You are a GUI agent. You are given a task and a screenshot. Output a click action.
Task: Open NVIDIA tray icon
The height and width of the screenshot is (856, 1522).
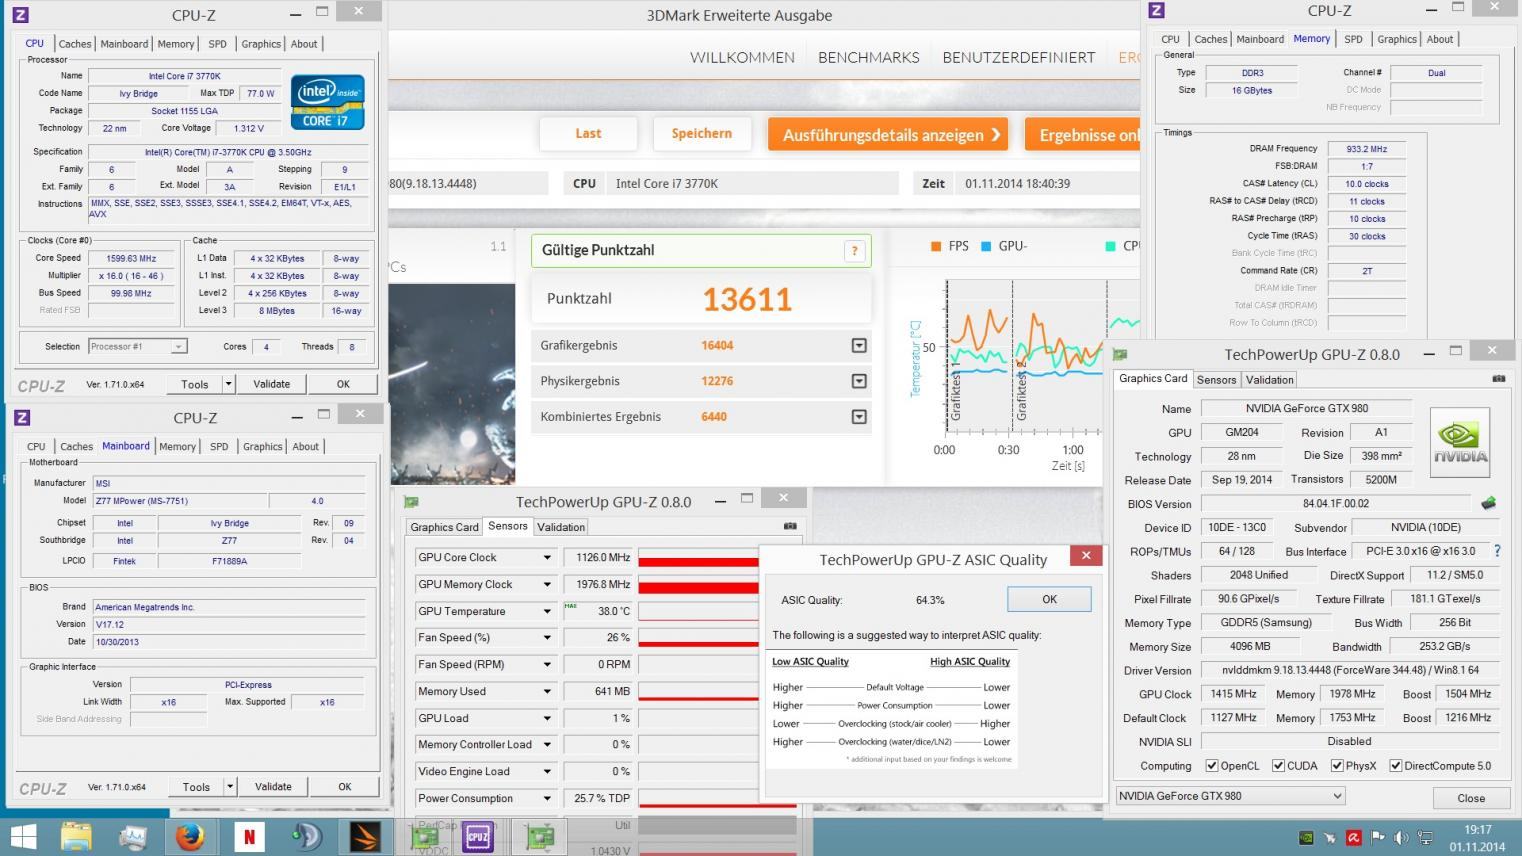click(x=1305, y=838)
